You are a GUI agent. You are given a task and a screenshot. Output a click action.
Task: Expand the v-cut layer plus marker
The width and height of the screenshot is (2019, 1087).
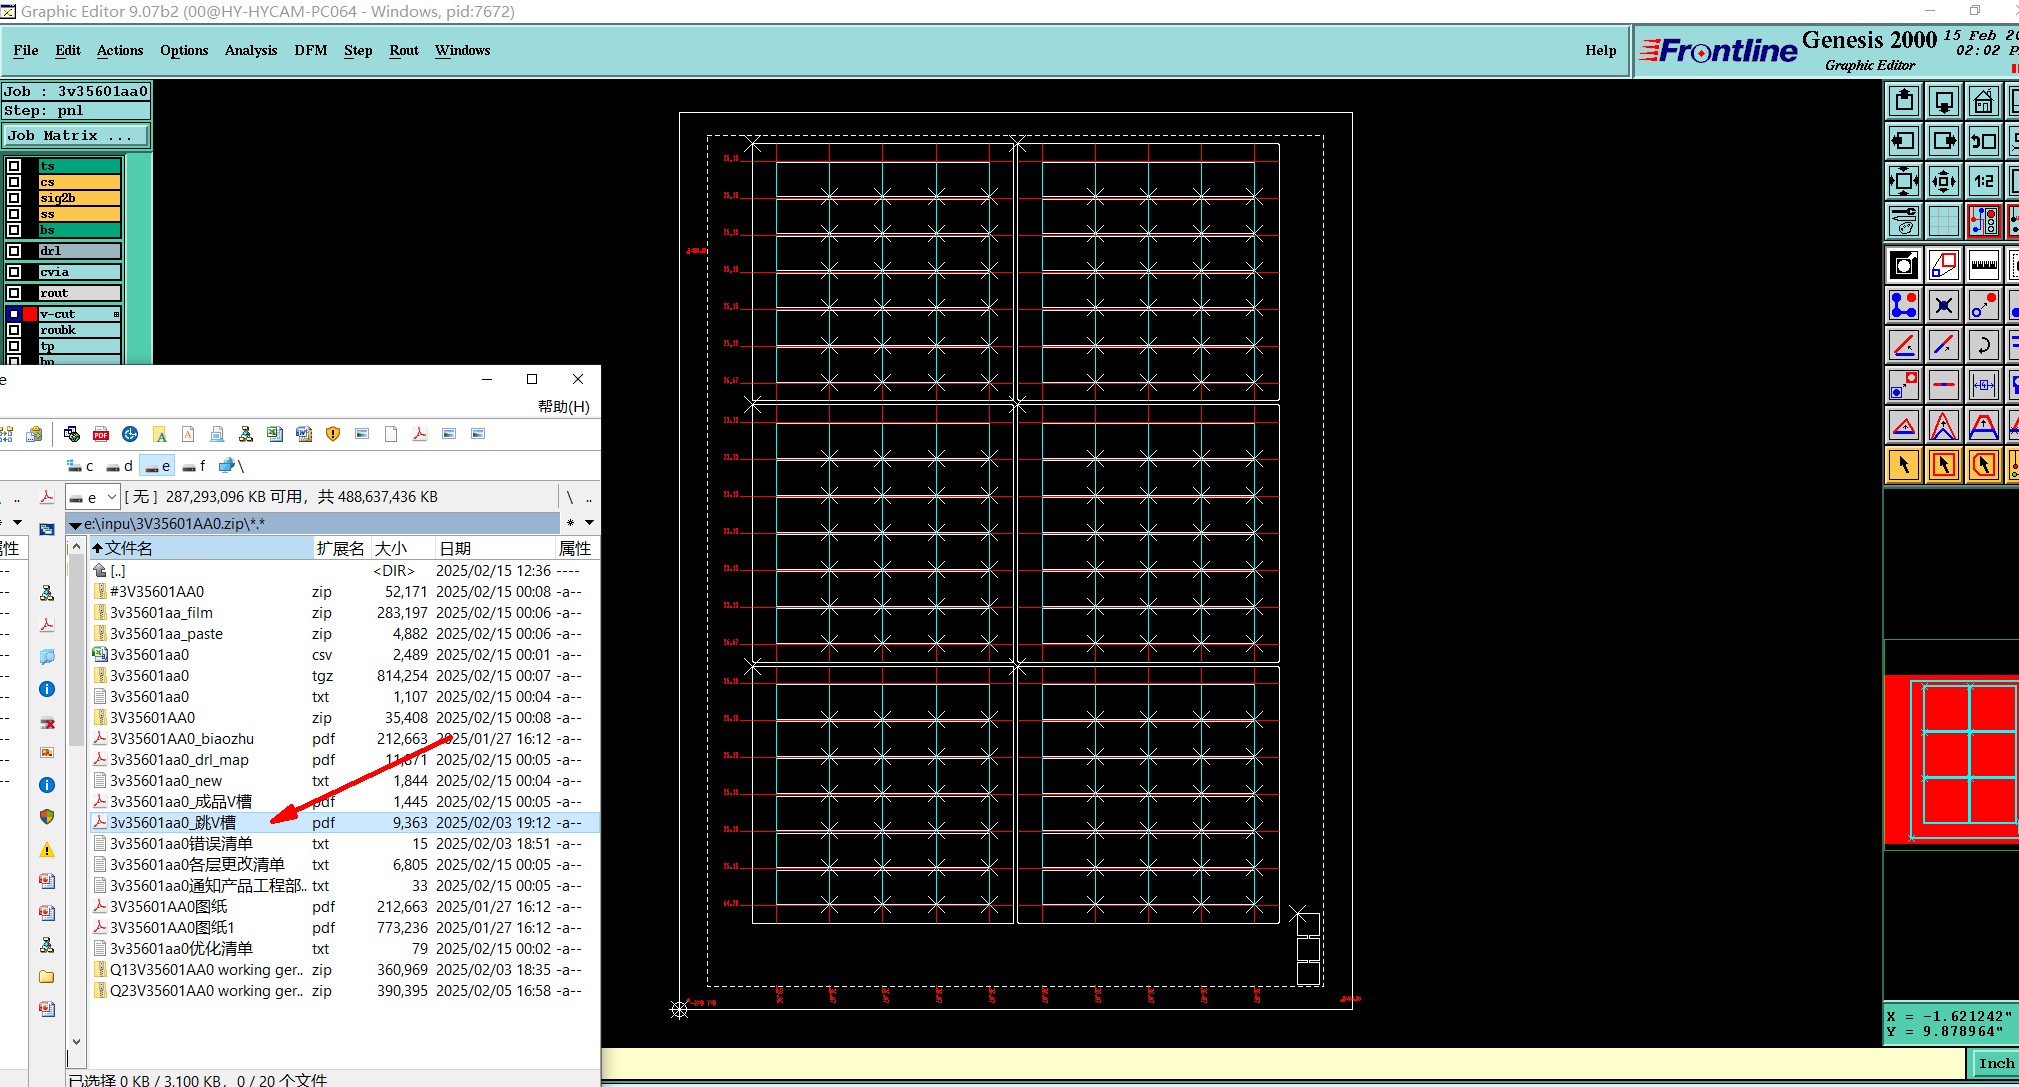(x=116, y=314)
